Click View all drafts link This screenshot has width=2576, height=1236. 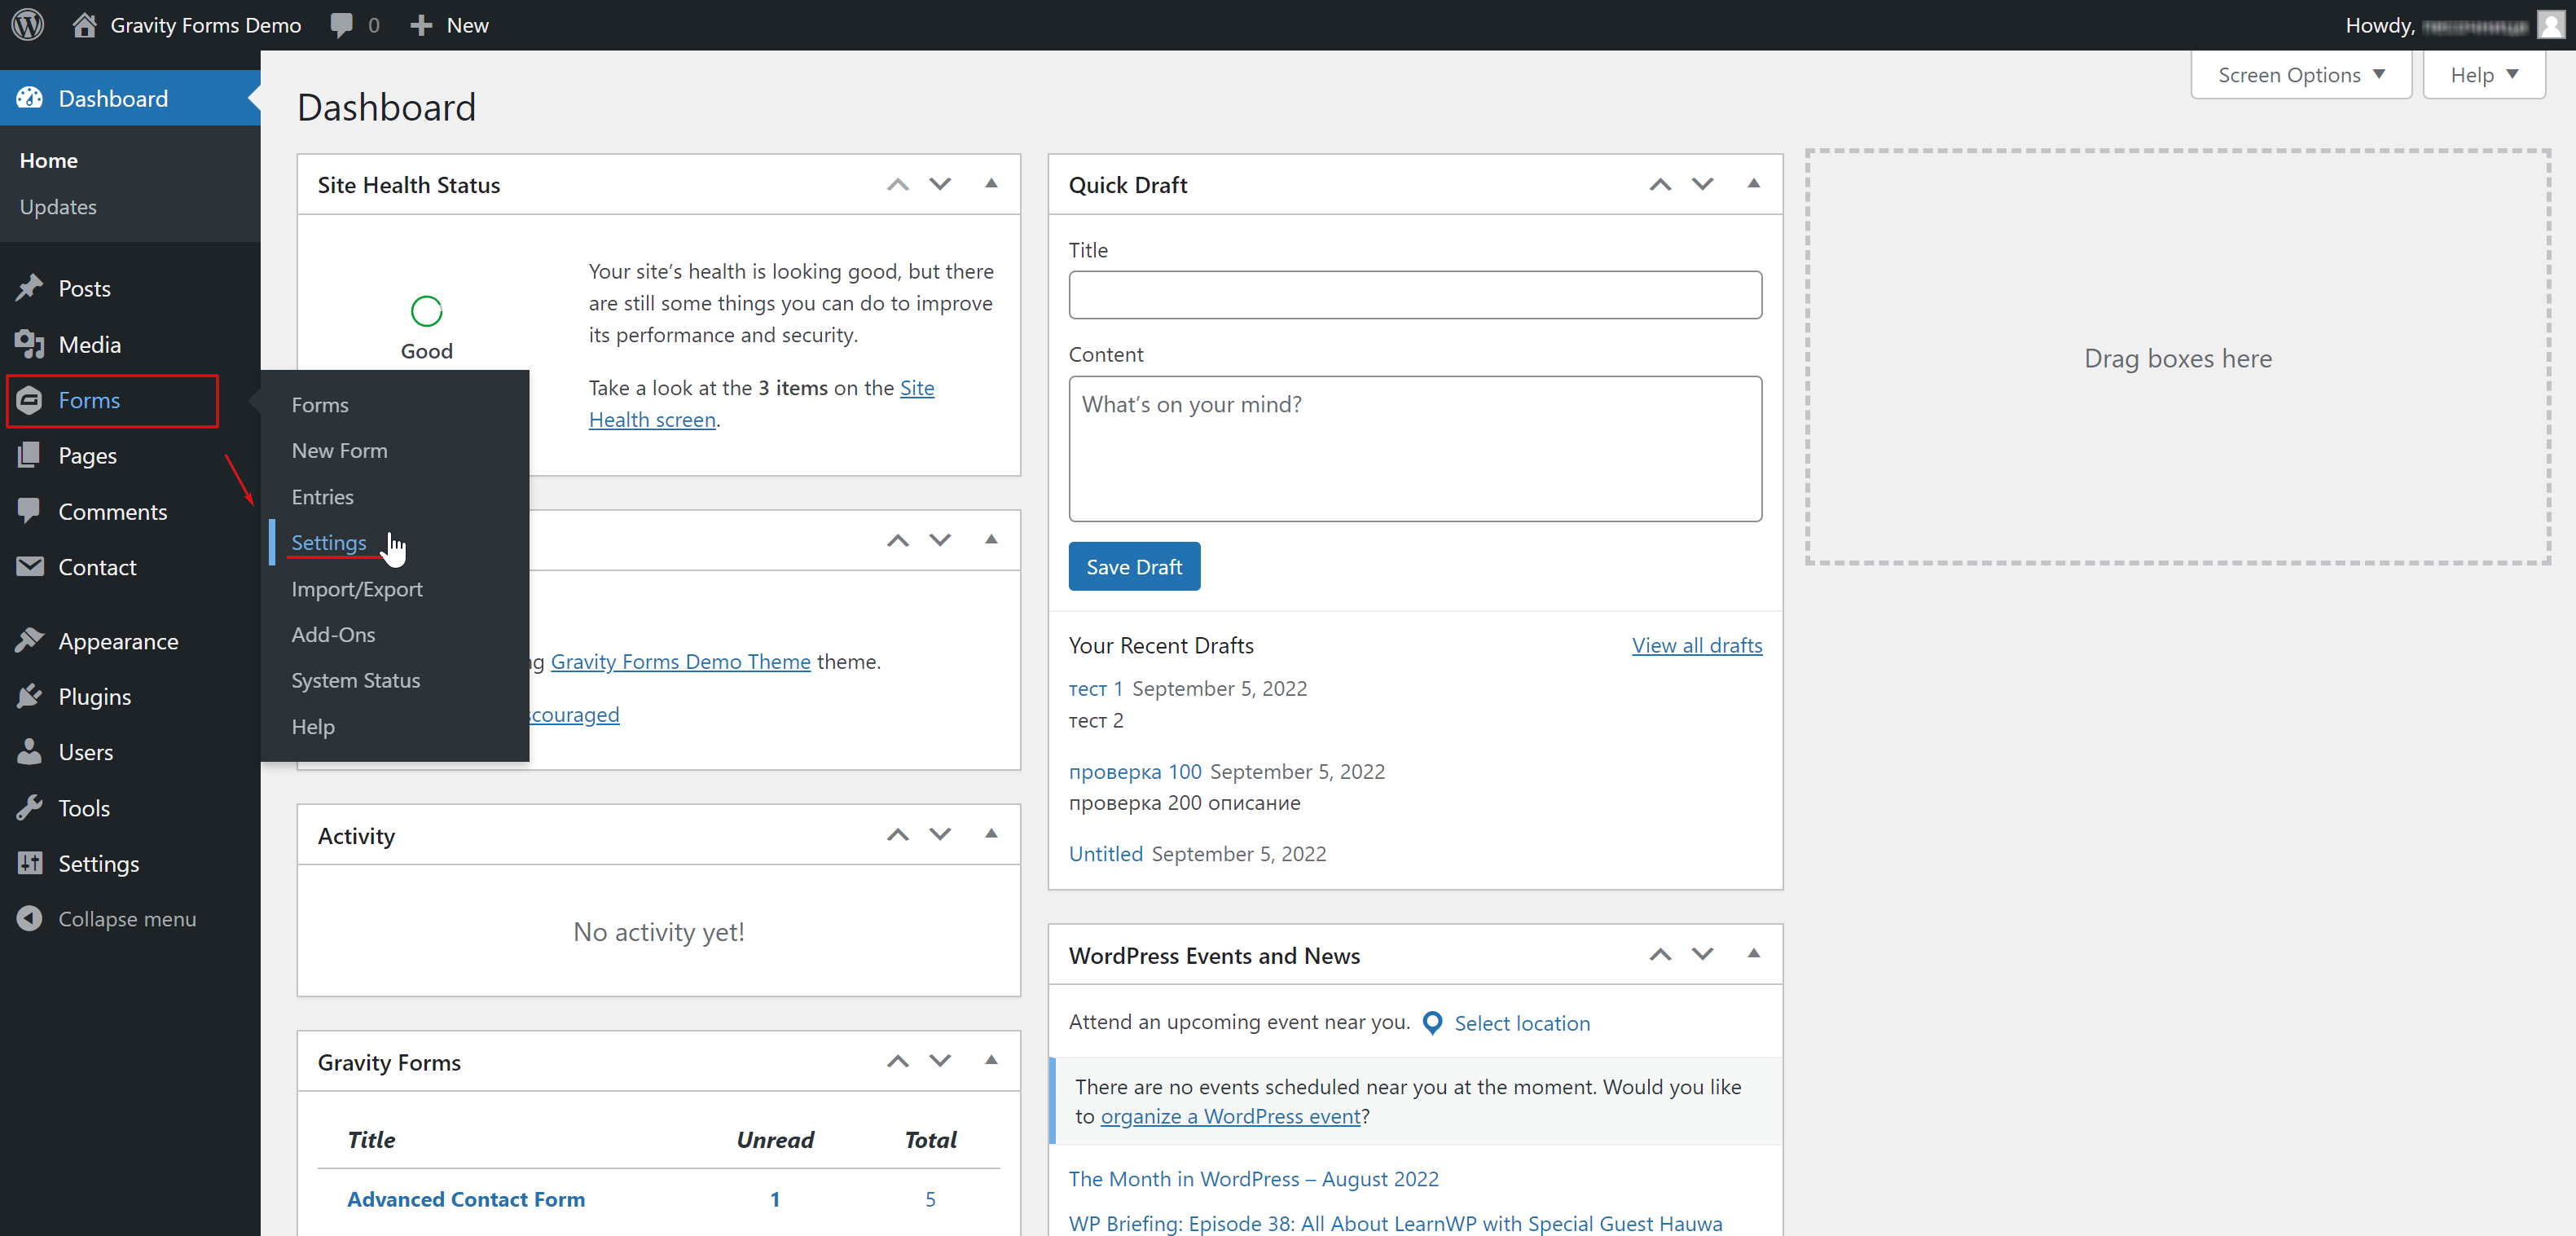(x=1695, y=643)
